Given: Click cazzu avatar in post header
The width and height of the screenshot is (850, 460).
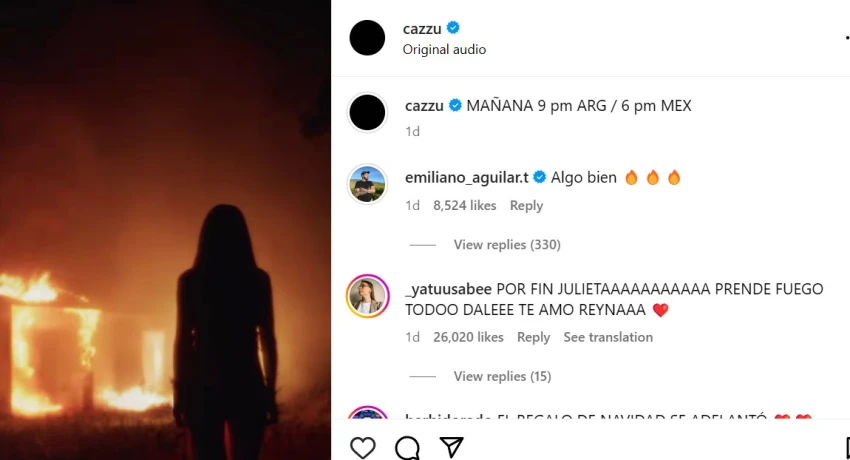Looking at the screenshot, I should pyautogui.click(x=367, y=38).
